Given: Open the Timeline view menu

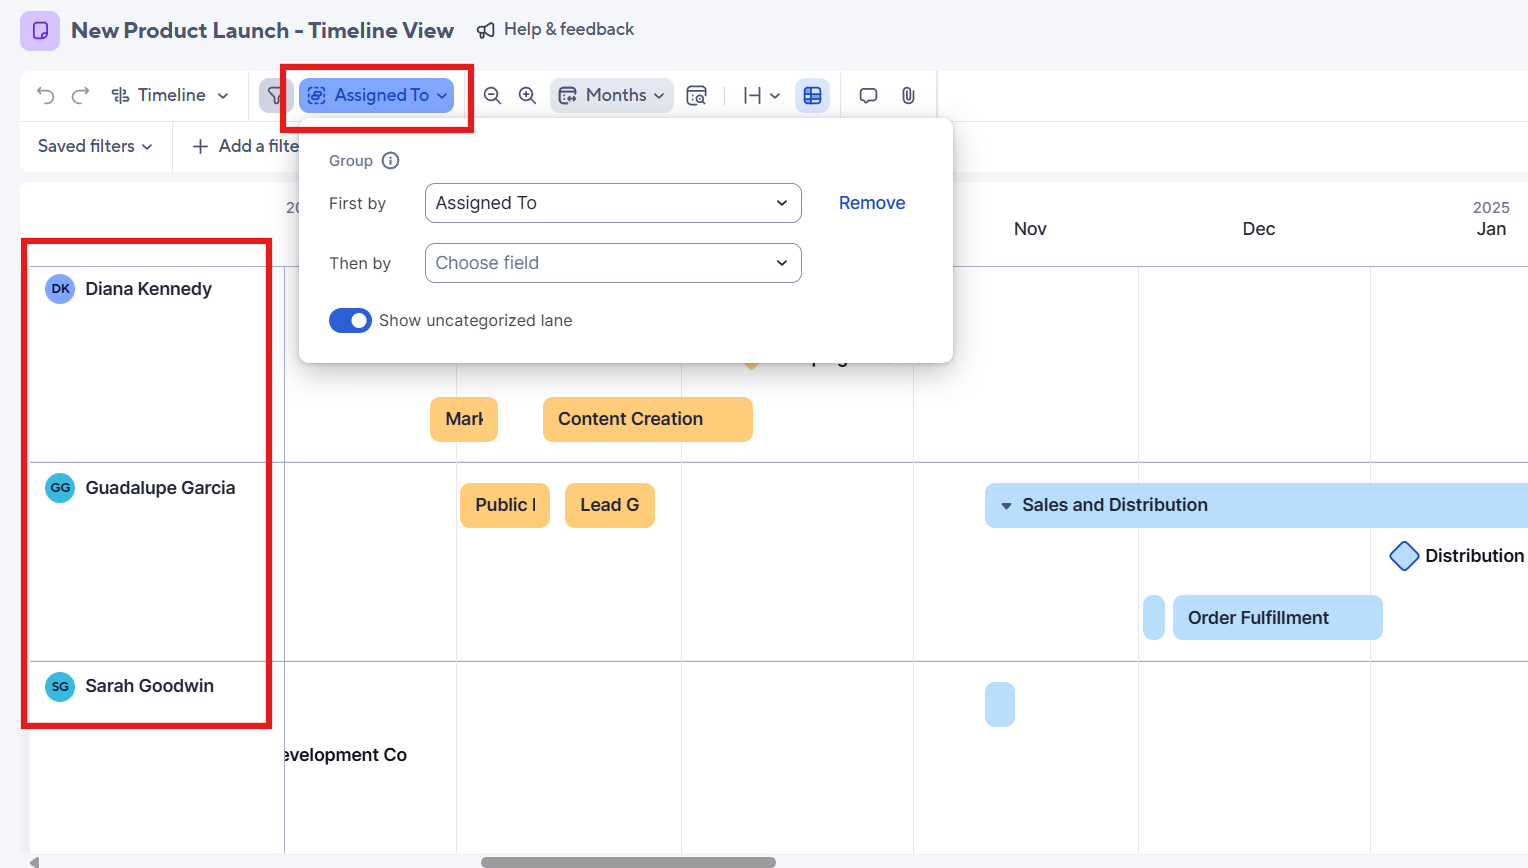Looking at the screenshot, I should (170, 96).
